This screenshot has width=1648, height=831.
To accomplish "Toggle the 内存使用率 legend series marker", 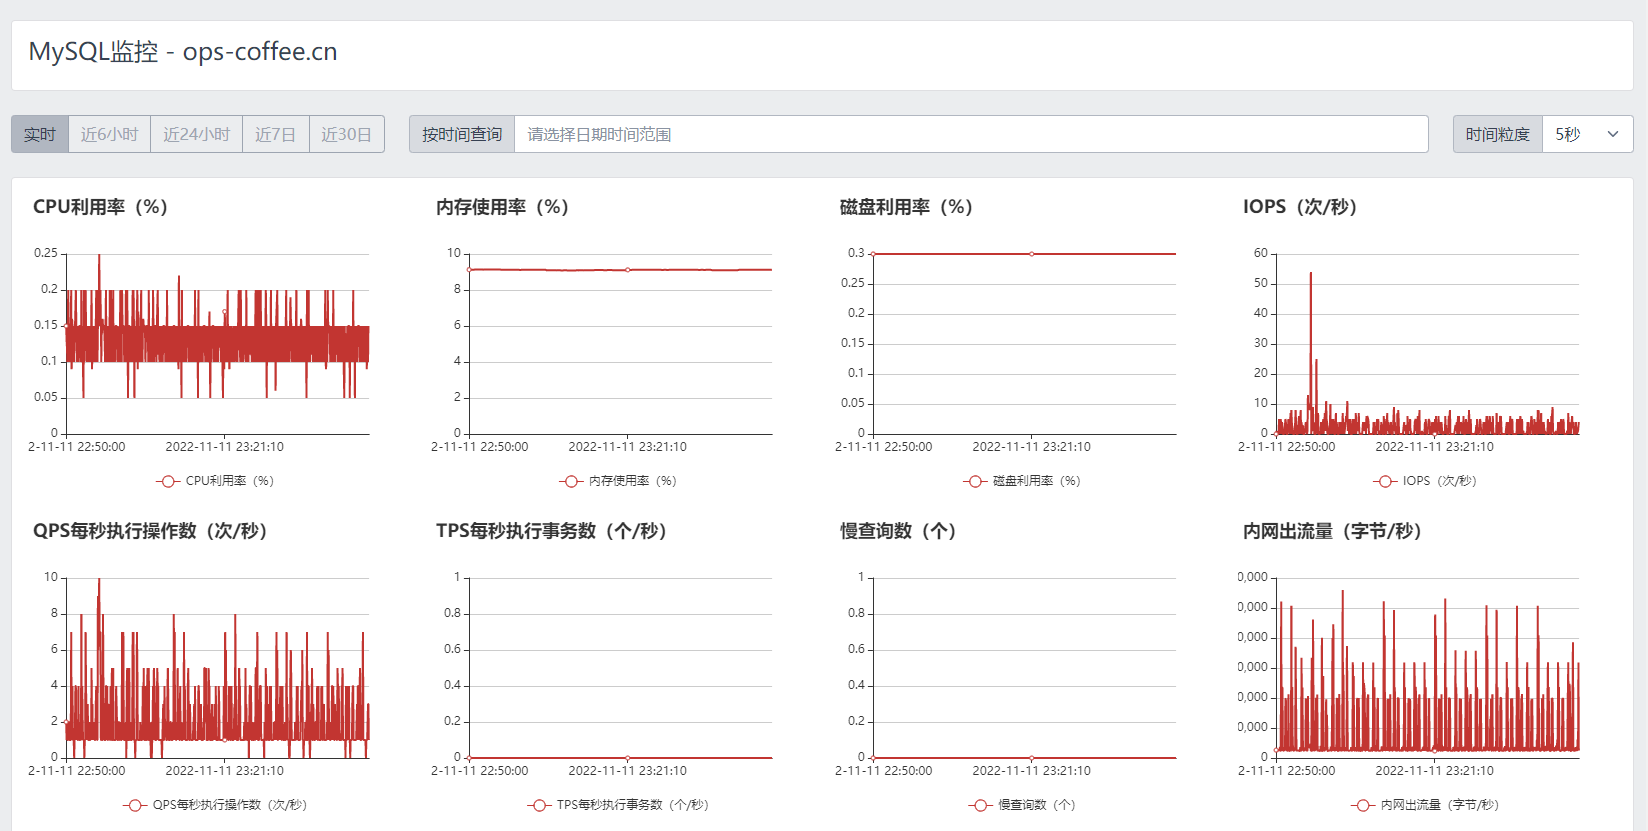I will [x=571, y=481].
